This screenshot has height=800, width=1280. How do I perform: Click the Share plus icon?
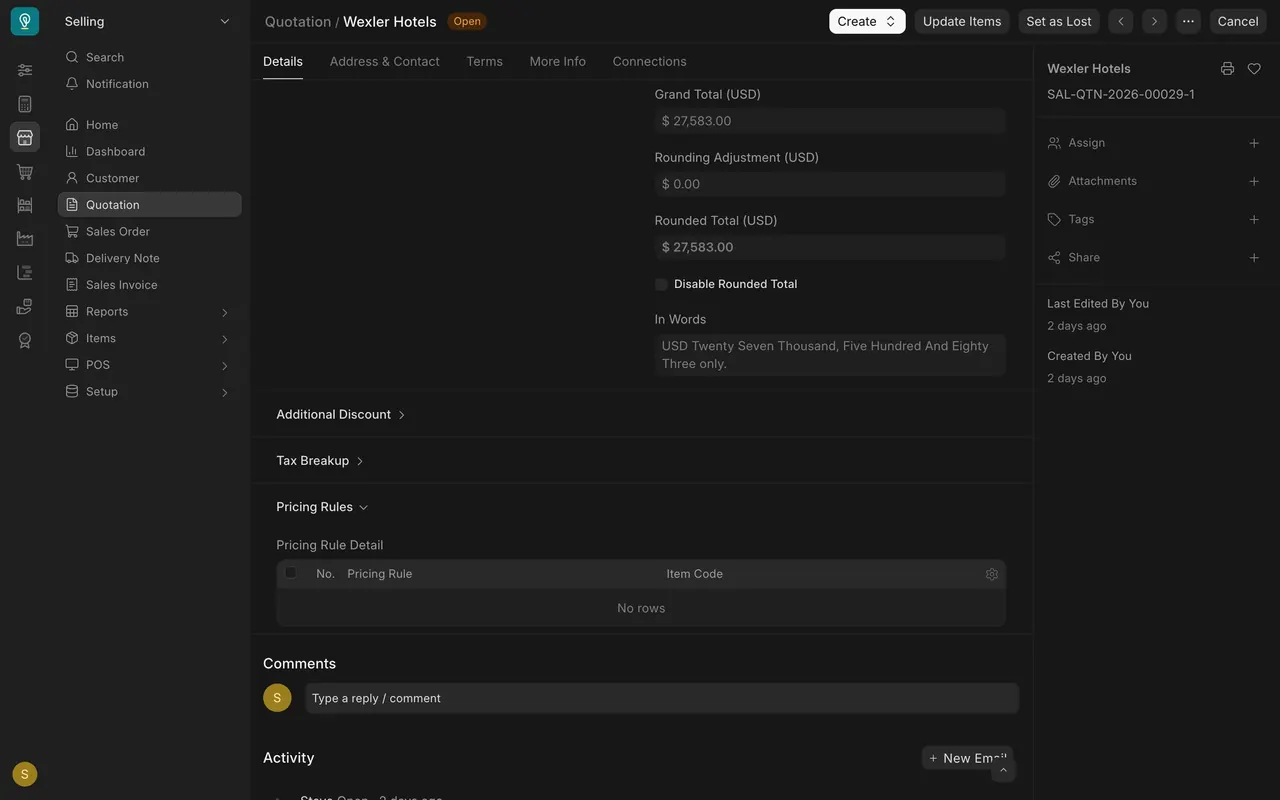1254,257
